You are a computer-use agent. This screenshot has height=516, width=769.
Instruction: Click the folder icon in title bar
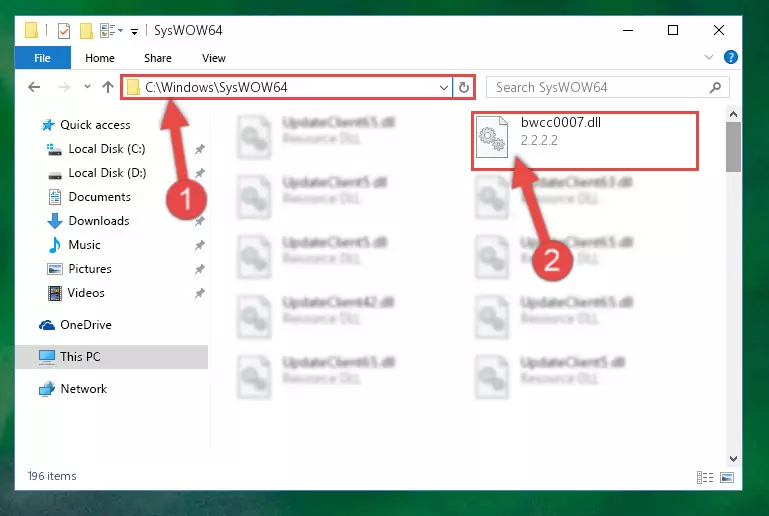[31, 30]
